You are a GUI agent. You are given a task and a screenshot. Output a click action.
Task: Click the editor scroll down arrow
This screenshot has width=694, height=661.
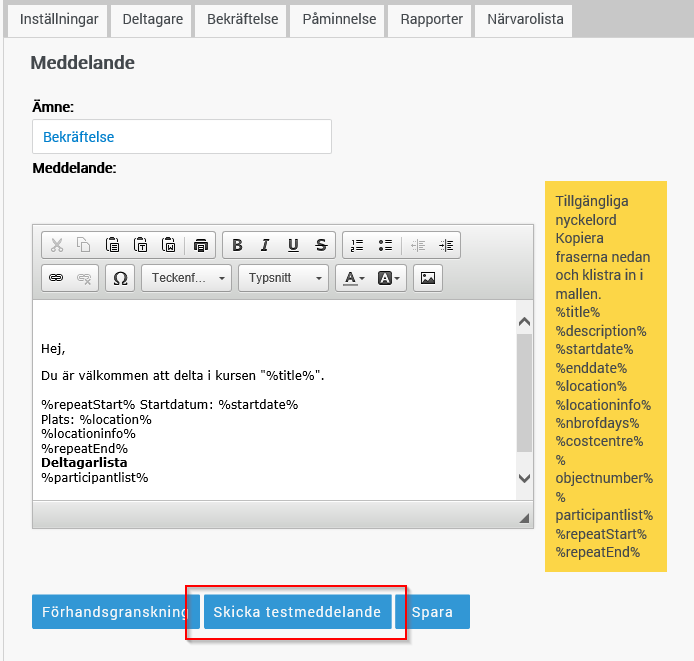524,478
